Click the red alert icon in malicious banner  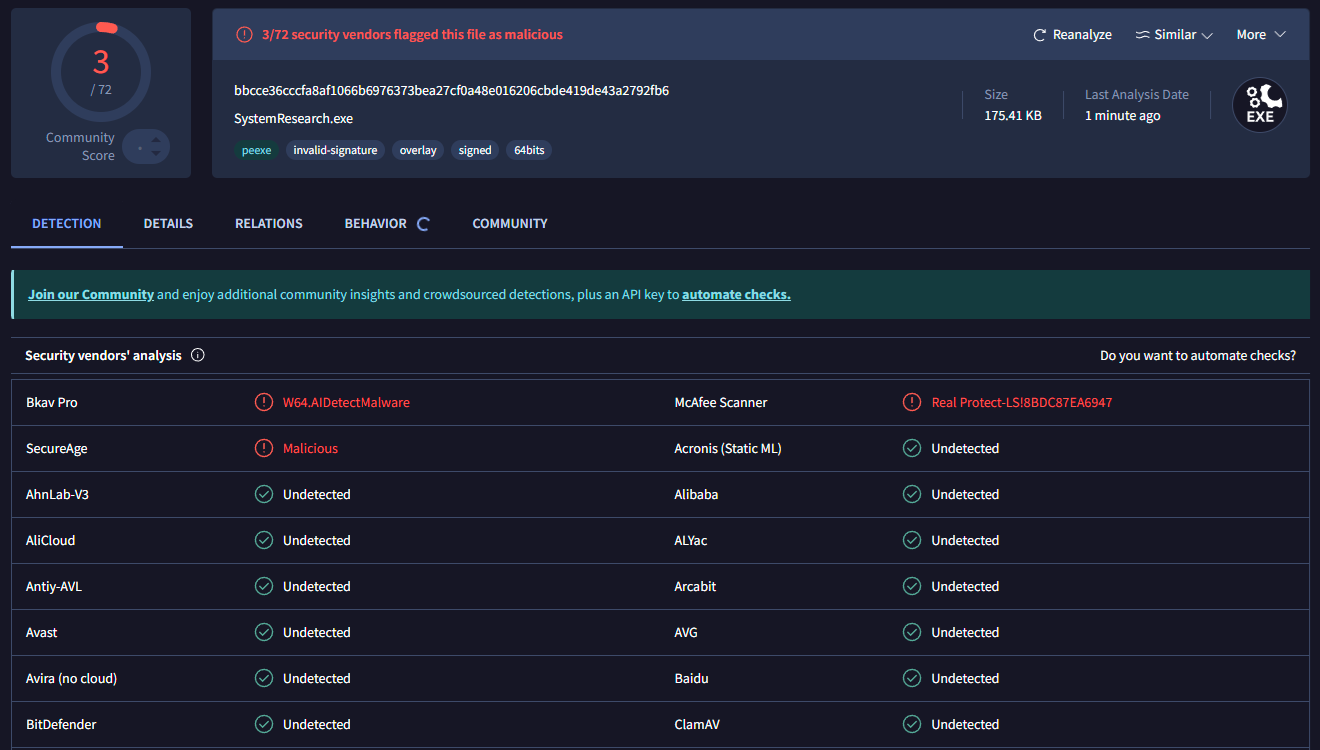click(x=244, y=35)
